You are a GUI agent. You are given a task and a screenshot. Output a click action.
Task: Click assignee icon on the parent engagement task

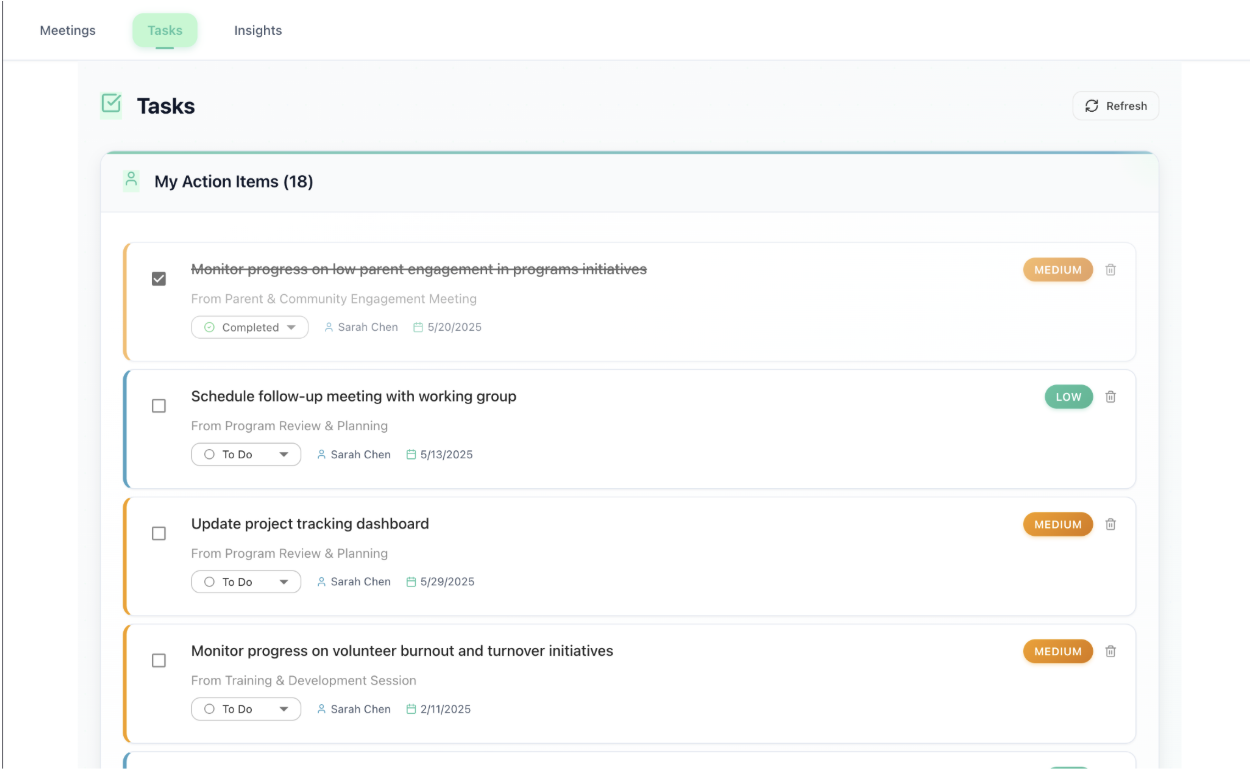(x=329, y=327)
